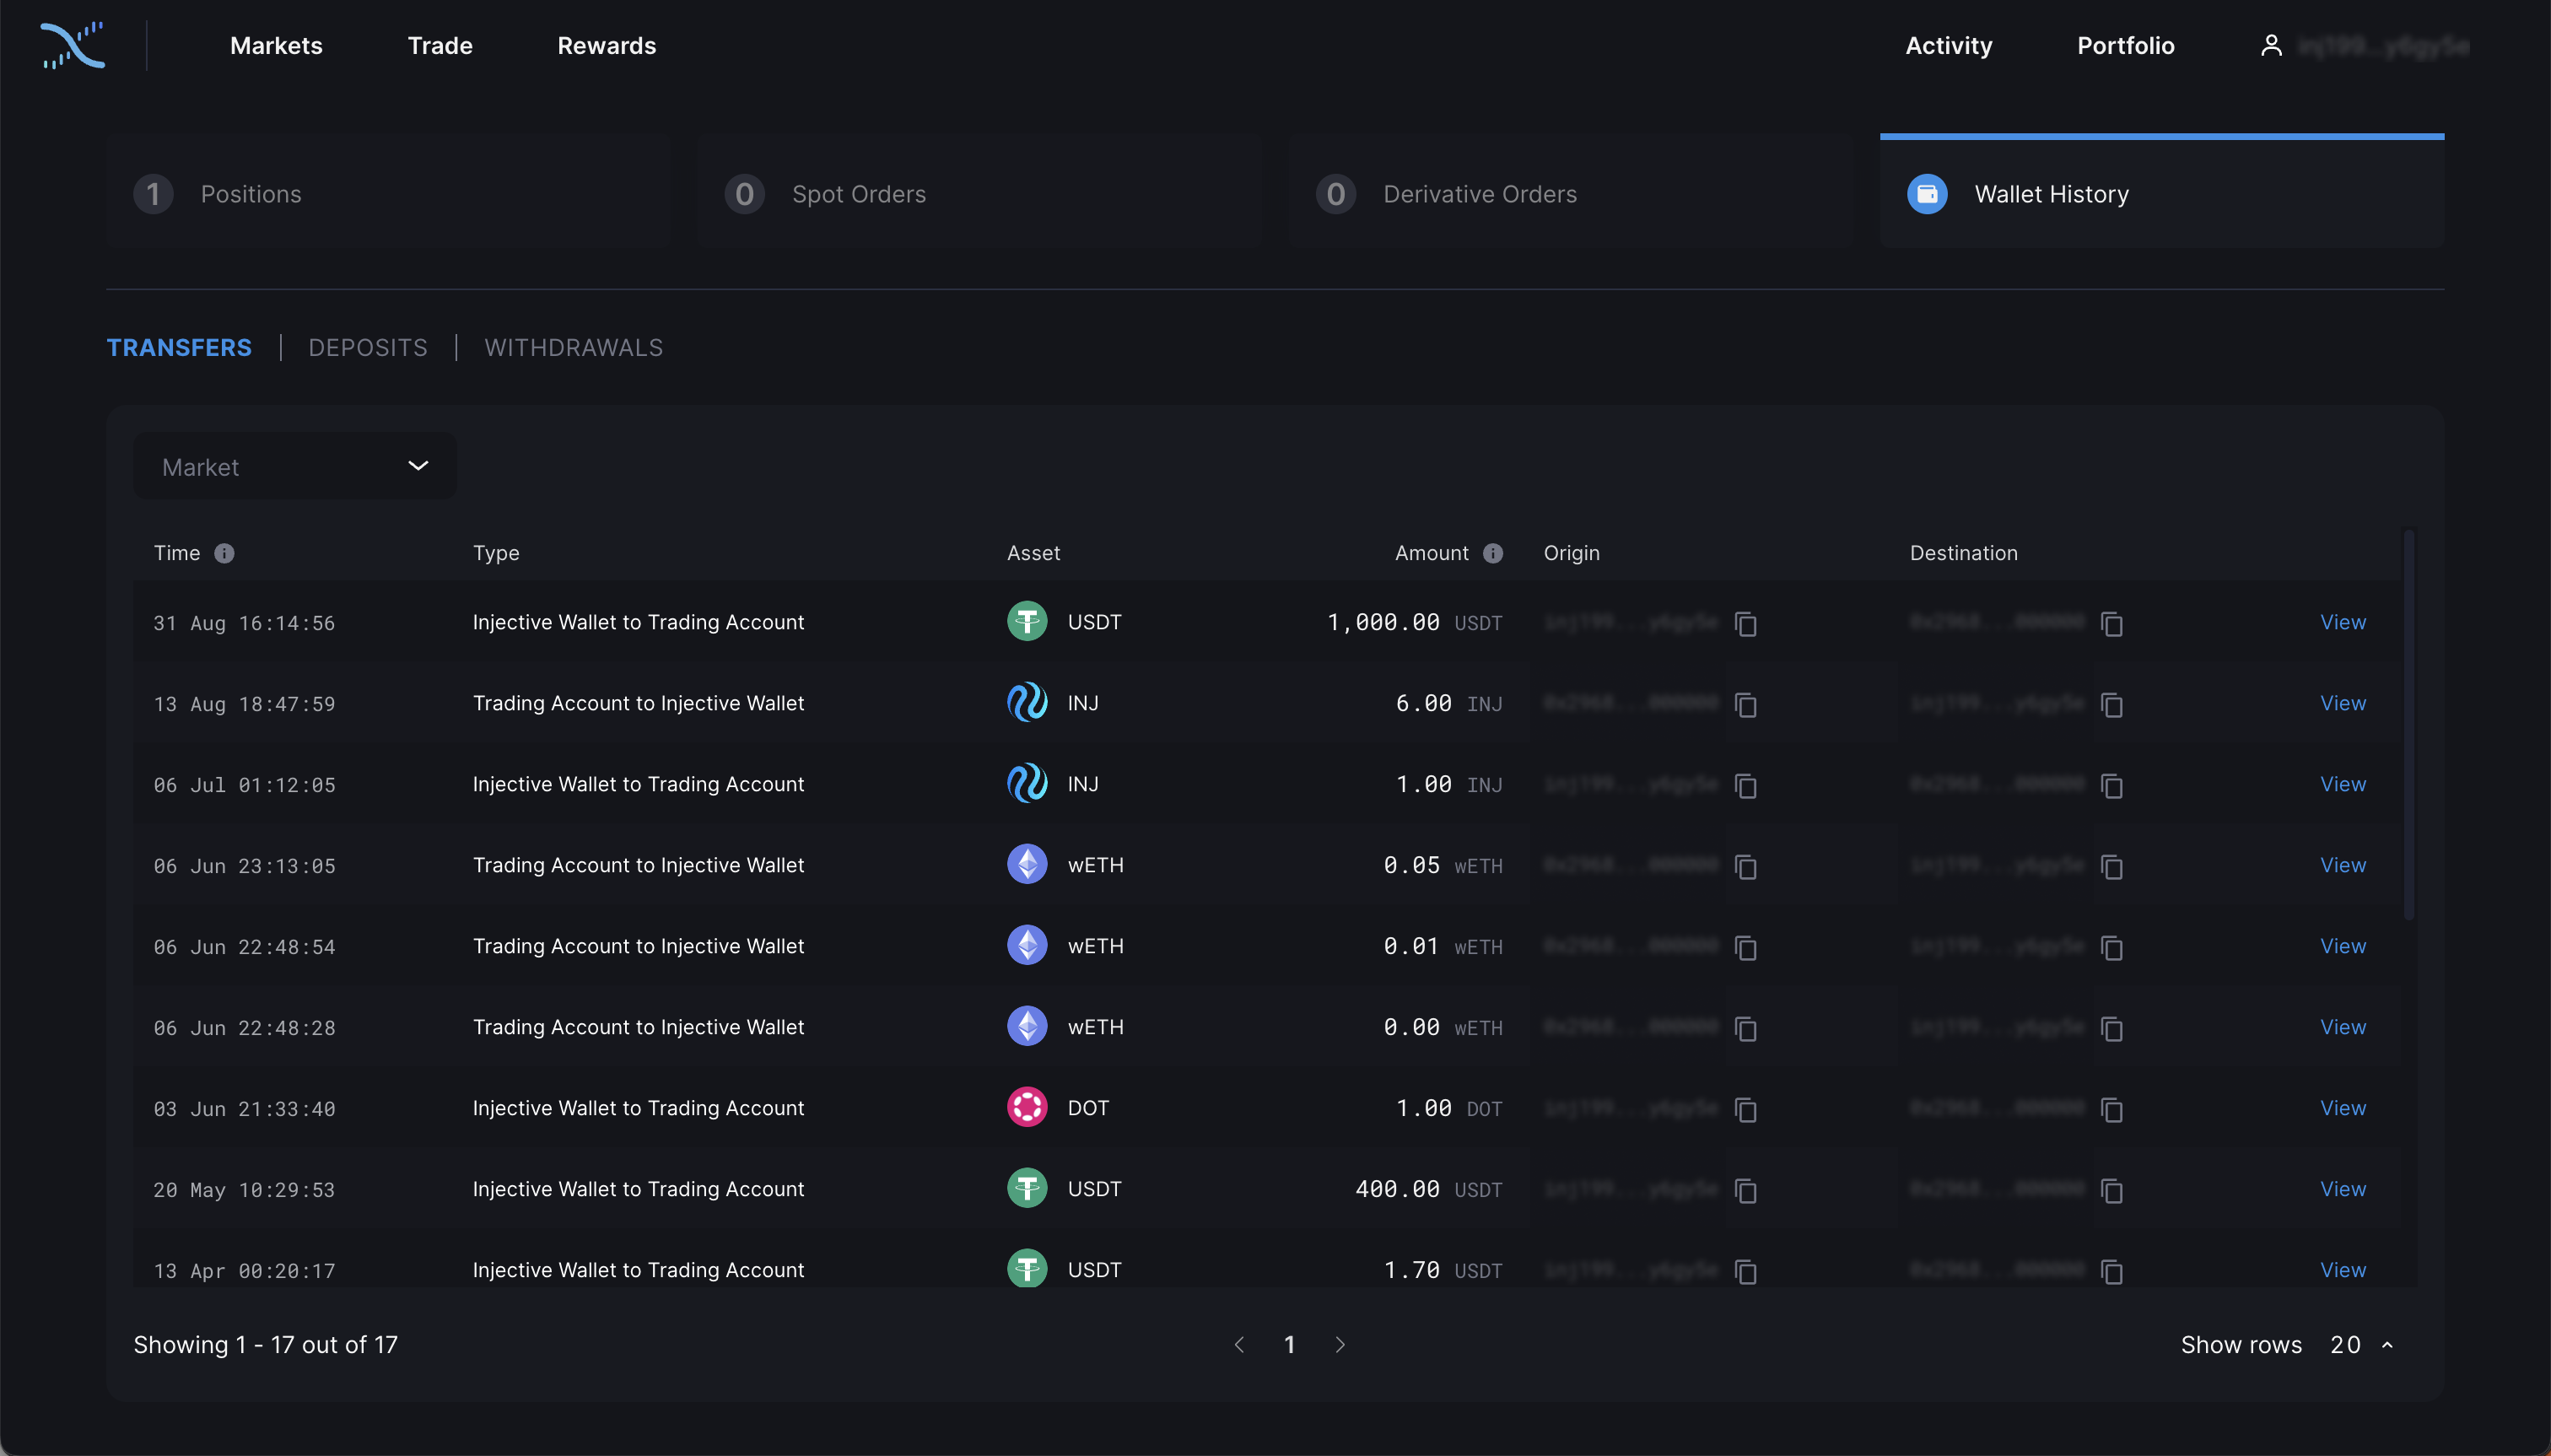The image size is (2551, 1456).
Task: Copy destination address of 13 Aug row
Action: [2112, 705]
